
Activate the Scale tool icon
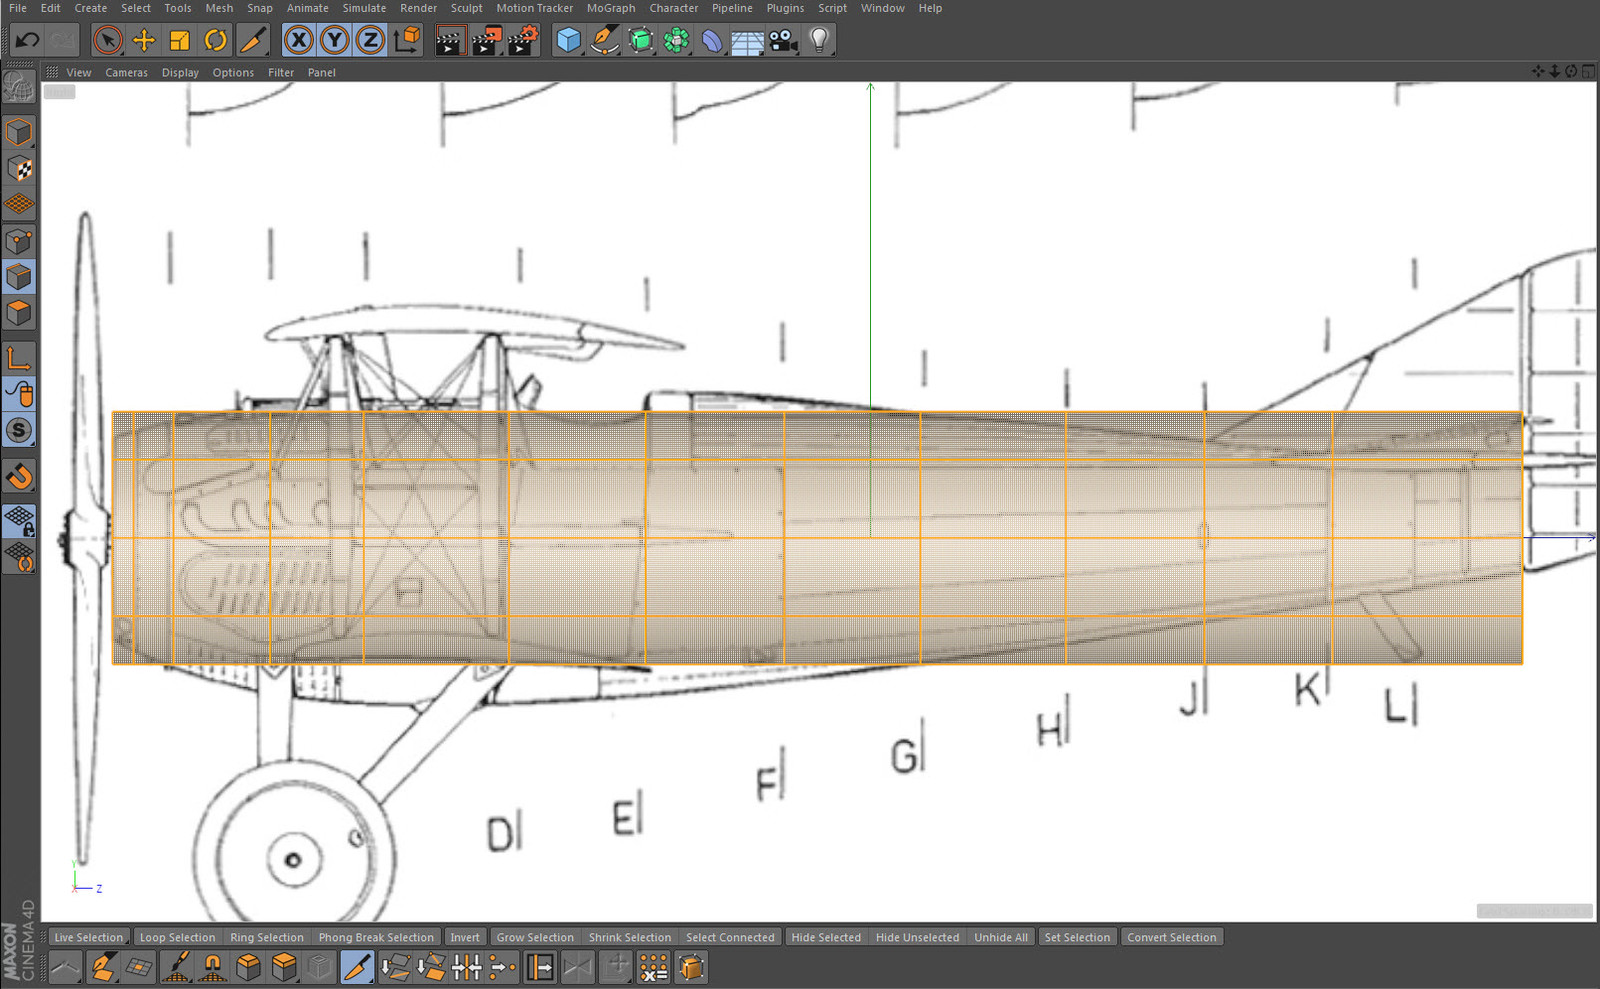(x=180, y=40)
